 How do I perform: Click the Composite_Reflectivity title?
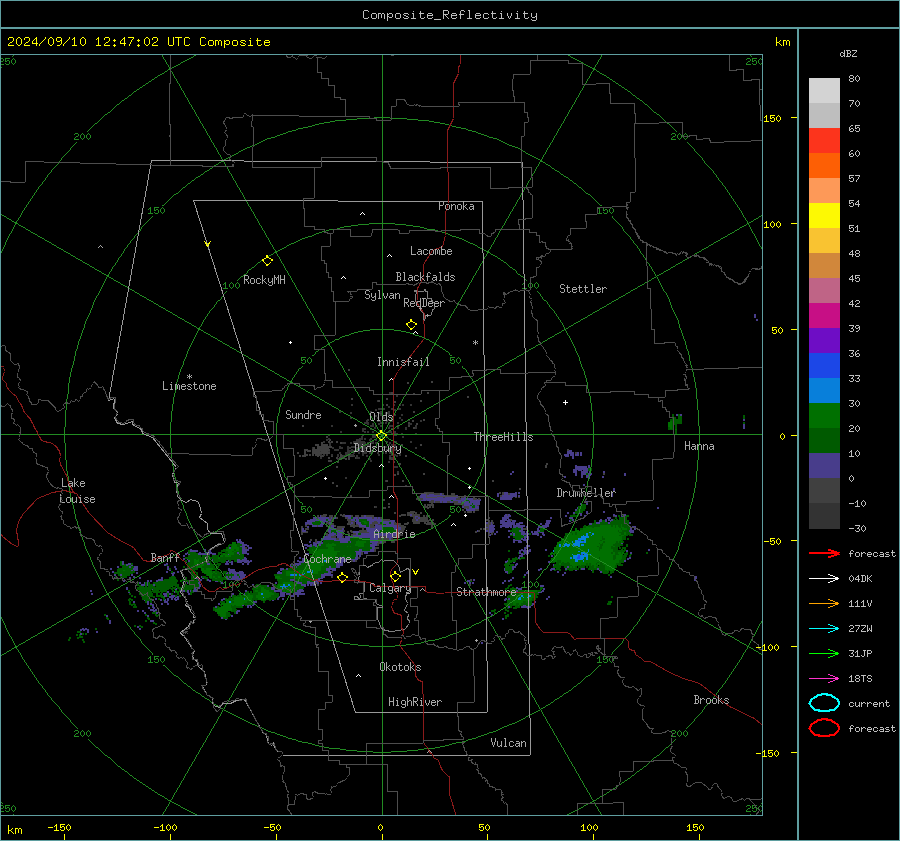pos(450,15)
